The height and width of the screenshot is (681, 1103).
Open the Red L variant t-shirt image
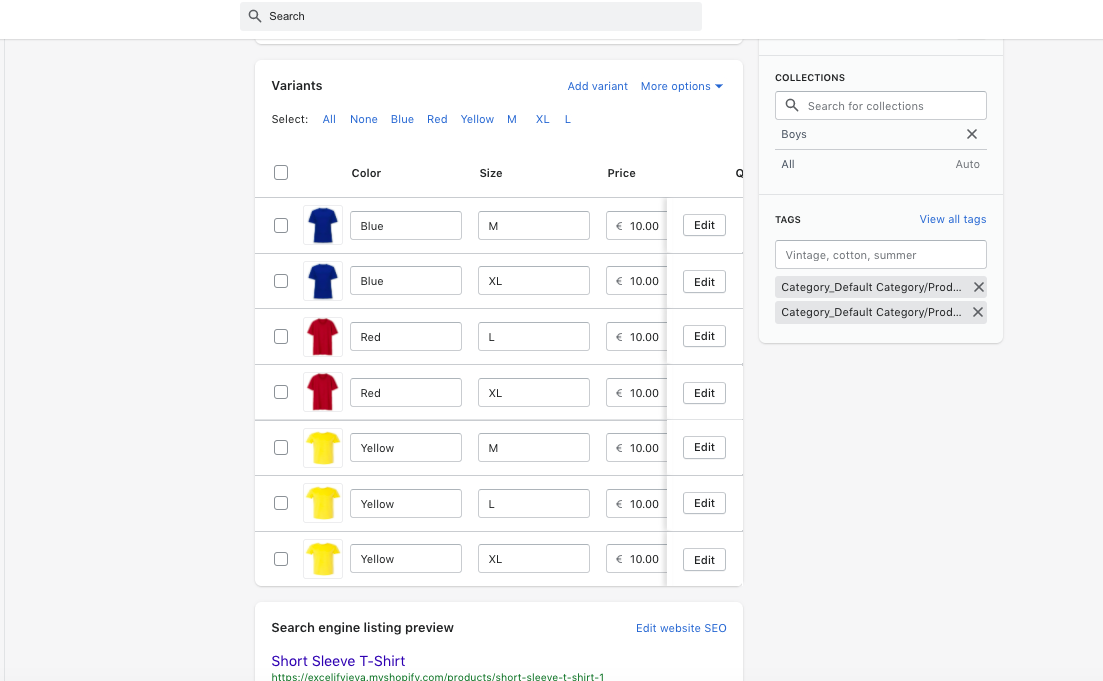pos(323,337)
